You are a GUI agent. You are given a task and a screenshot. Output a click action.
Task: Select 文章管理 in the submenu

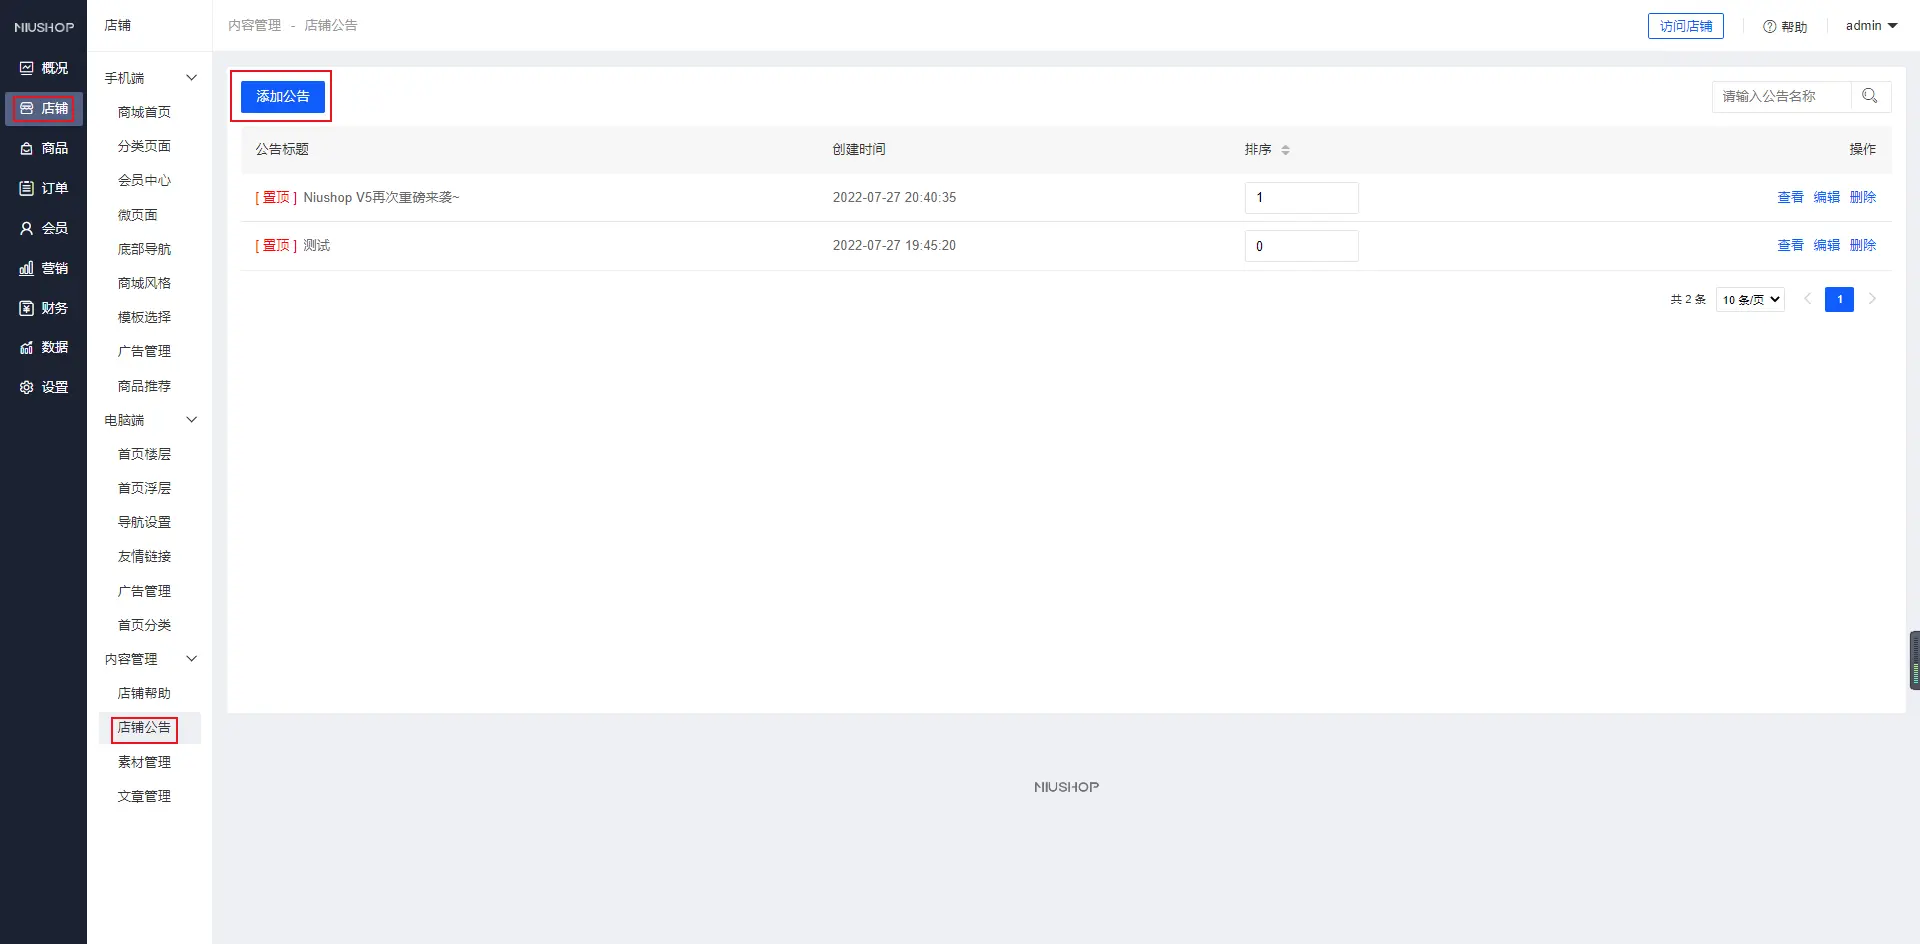(x=144, y=796)
